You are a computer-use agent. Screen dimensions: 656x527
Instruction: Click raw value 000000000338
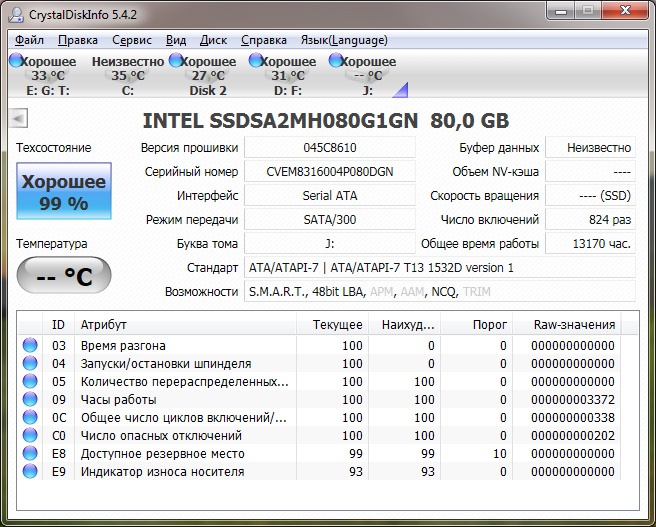(573, 417)
